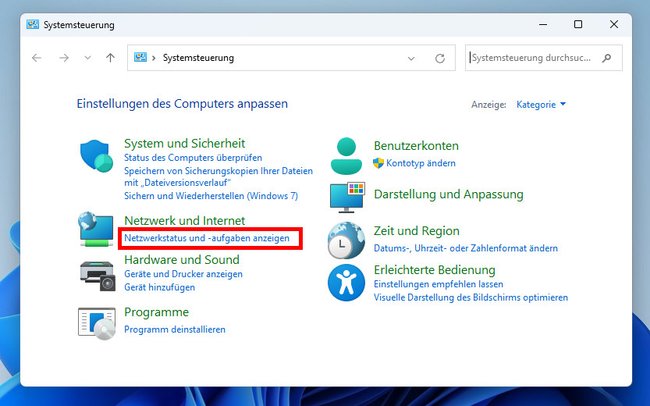Click the breadcrumb chevron before Systemsteuerung
Screen dimensions: 650x406
click(154, 58)
